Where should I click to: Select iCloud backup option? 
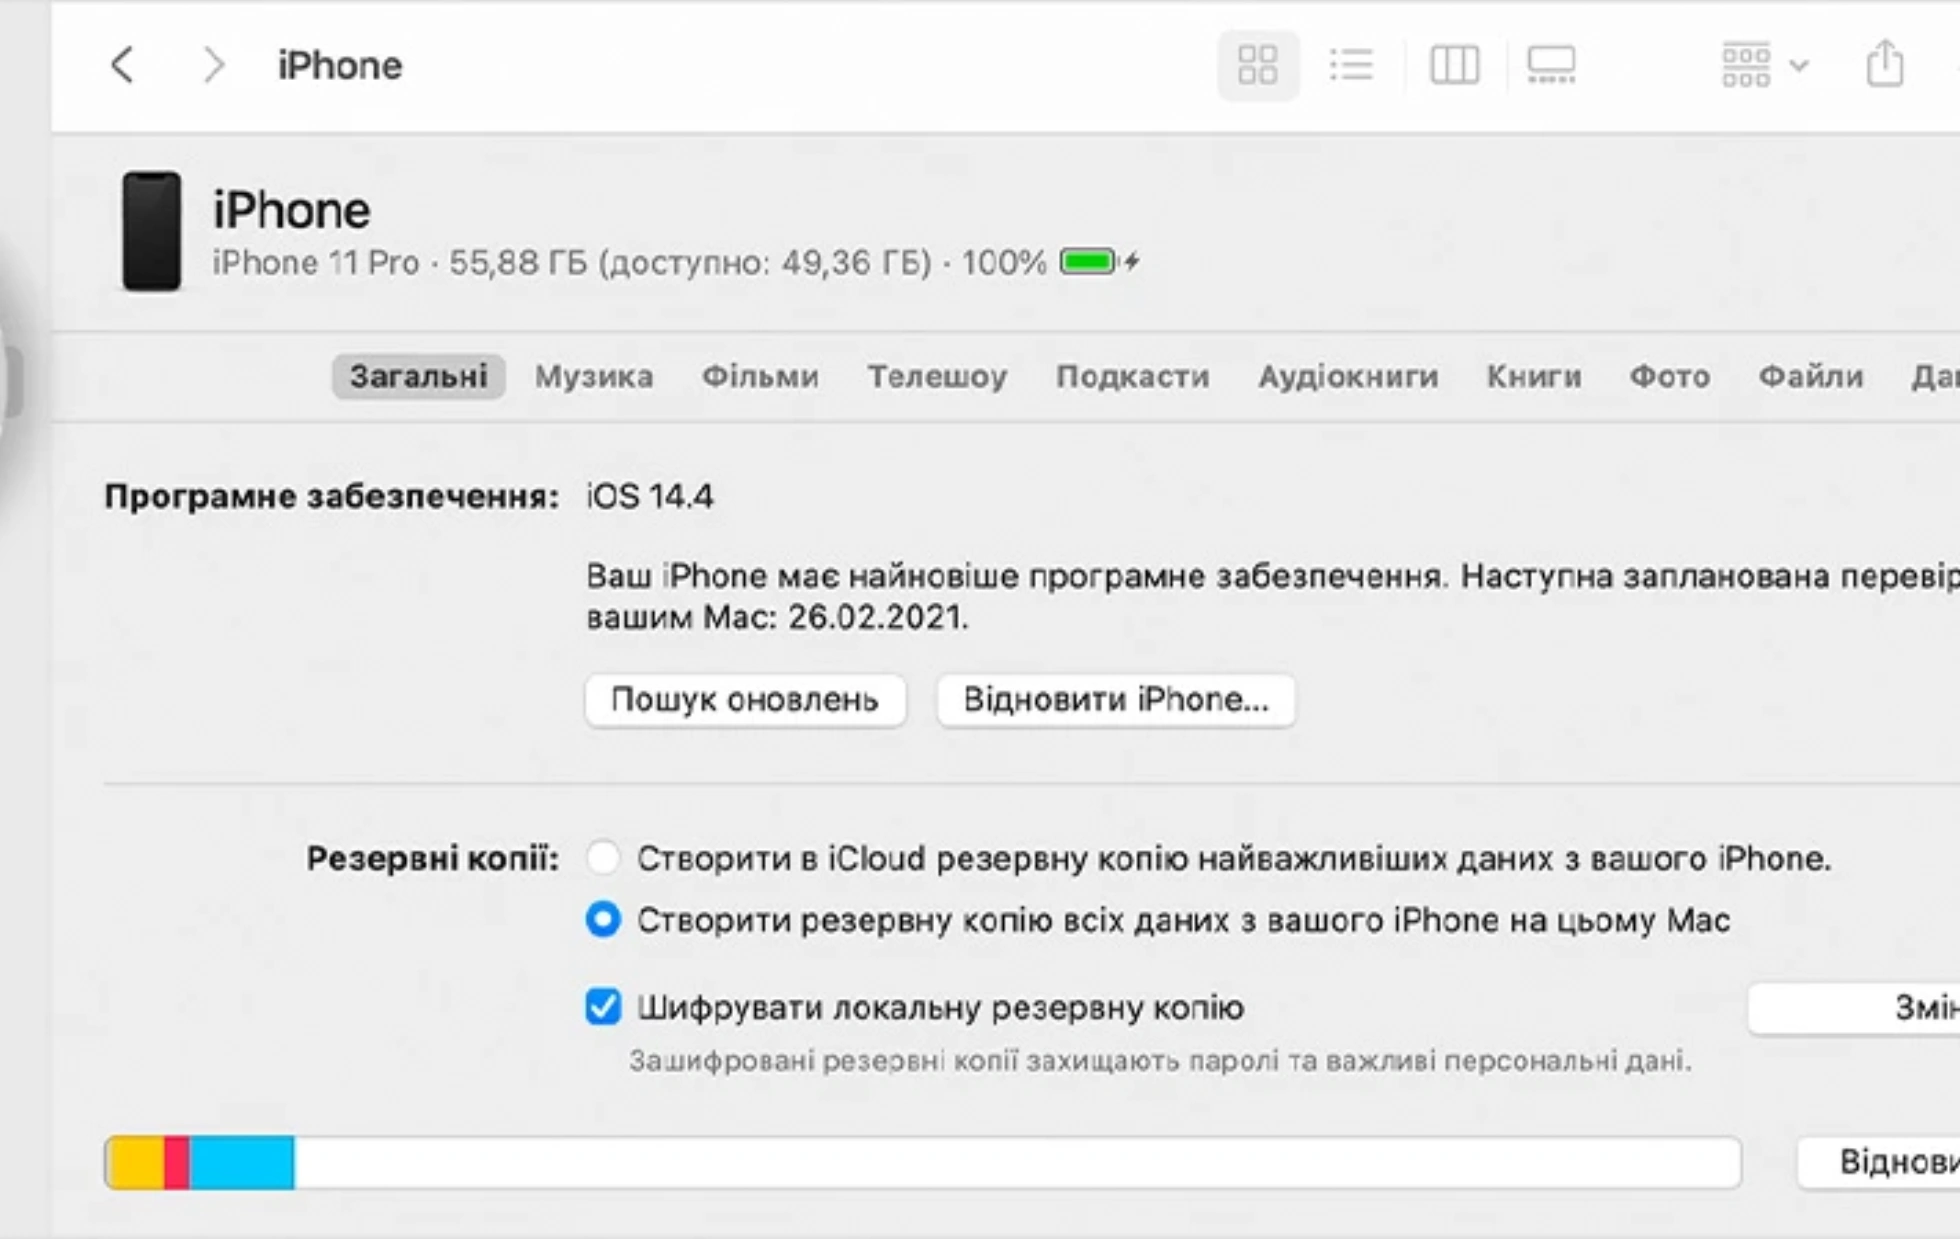pos(601,858)
